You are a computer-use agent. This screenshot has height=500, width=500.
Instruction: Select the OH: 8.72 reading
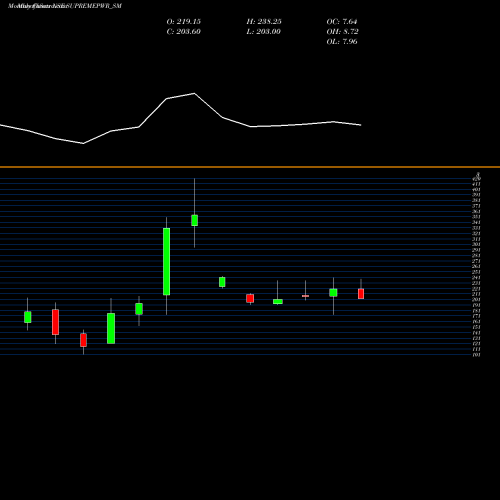342,31
